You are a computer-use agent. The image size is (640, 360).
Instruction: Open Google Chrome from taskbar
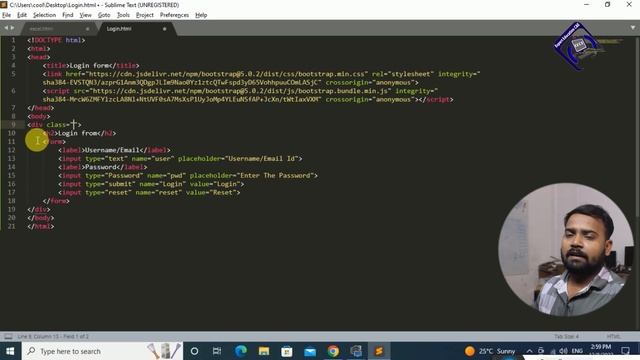tap(333, 351)
